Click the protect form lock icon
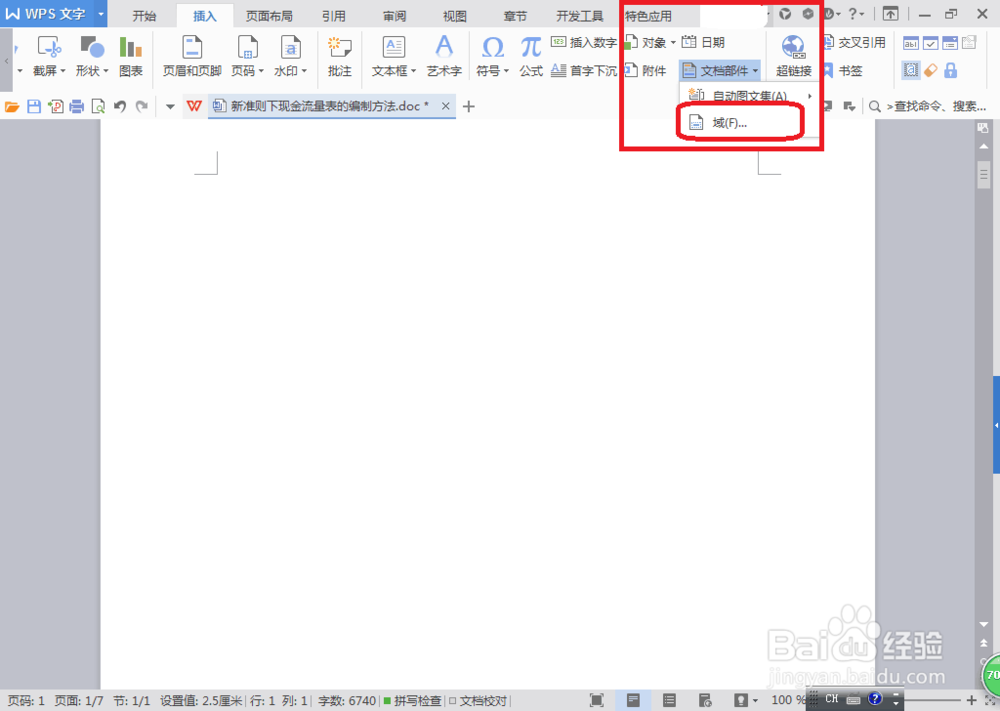 click(950, 70)
